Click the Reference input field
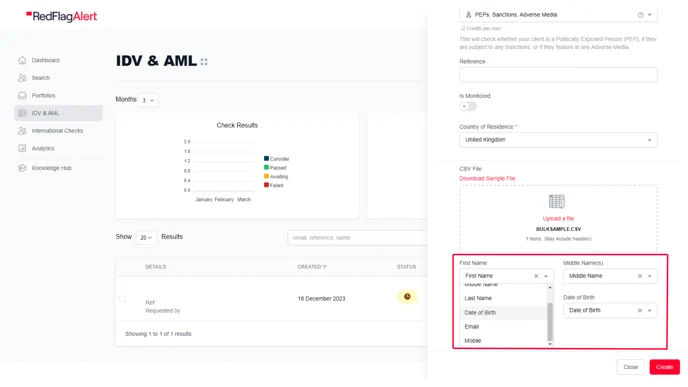Image resolution: width=688 pixels, height=387 pixels. (x=558, y=75)
